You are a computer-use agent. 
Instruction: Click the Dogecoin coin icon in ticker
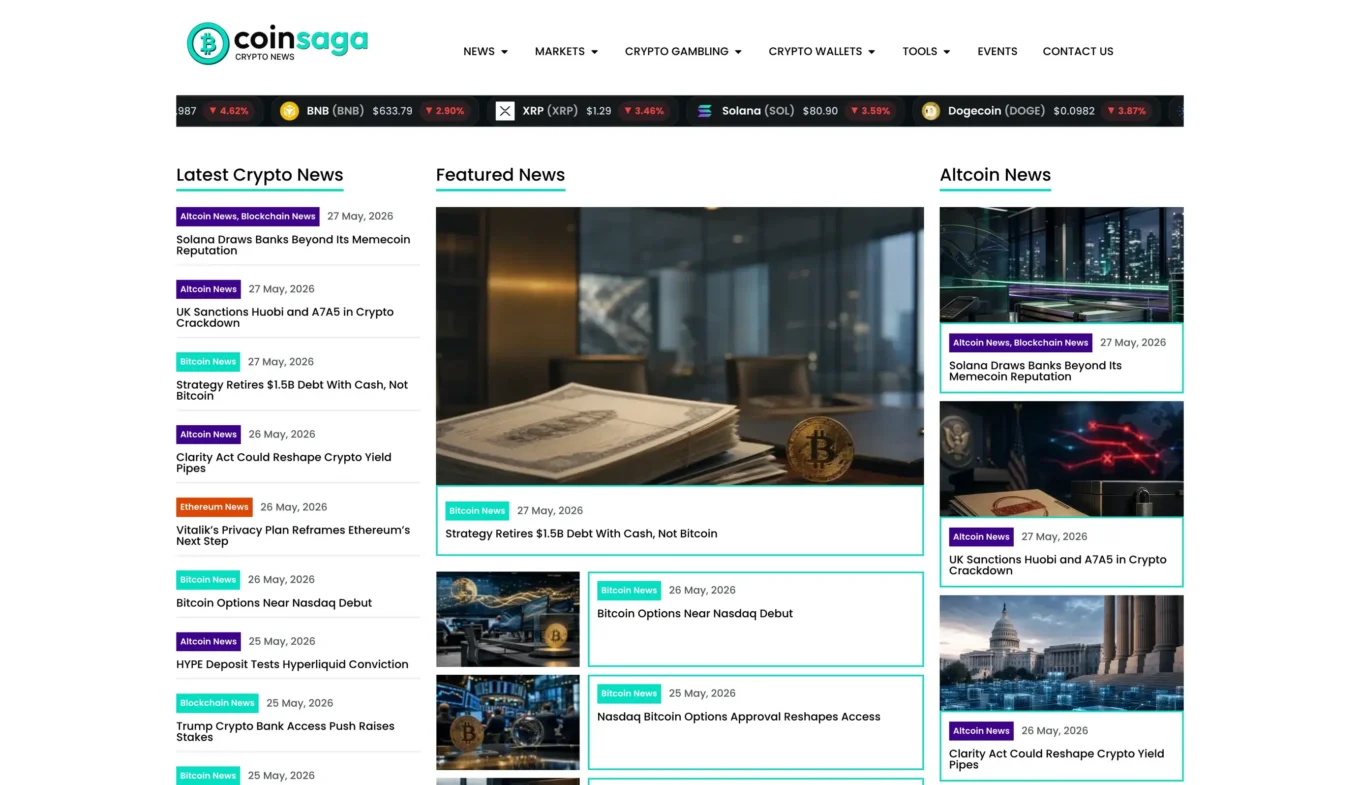[x=931, y=111]
